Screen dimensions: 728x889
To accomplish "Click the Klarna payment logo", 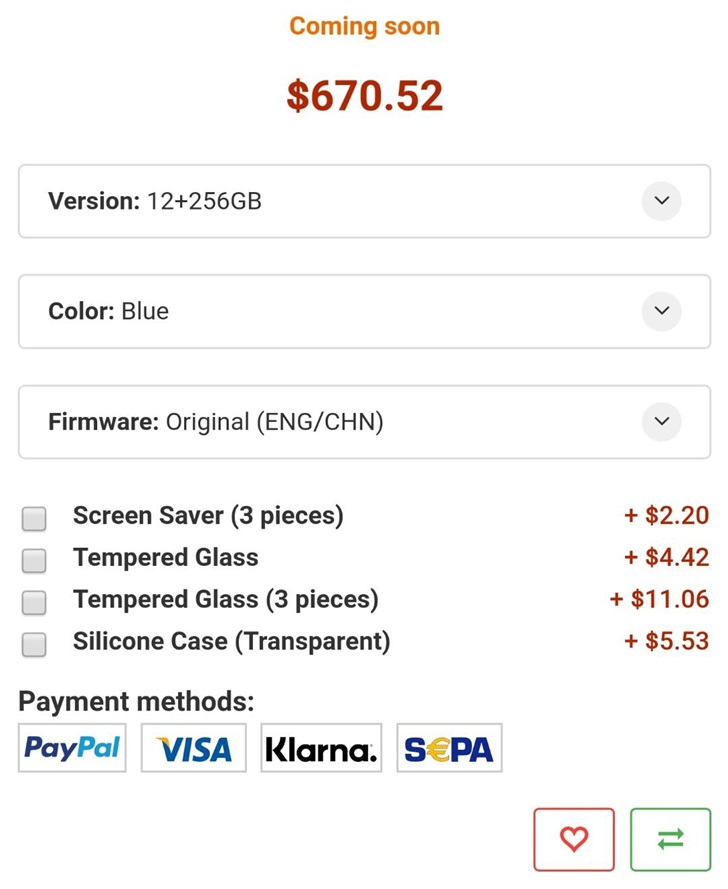I will [x=321, y=748].
